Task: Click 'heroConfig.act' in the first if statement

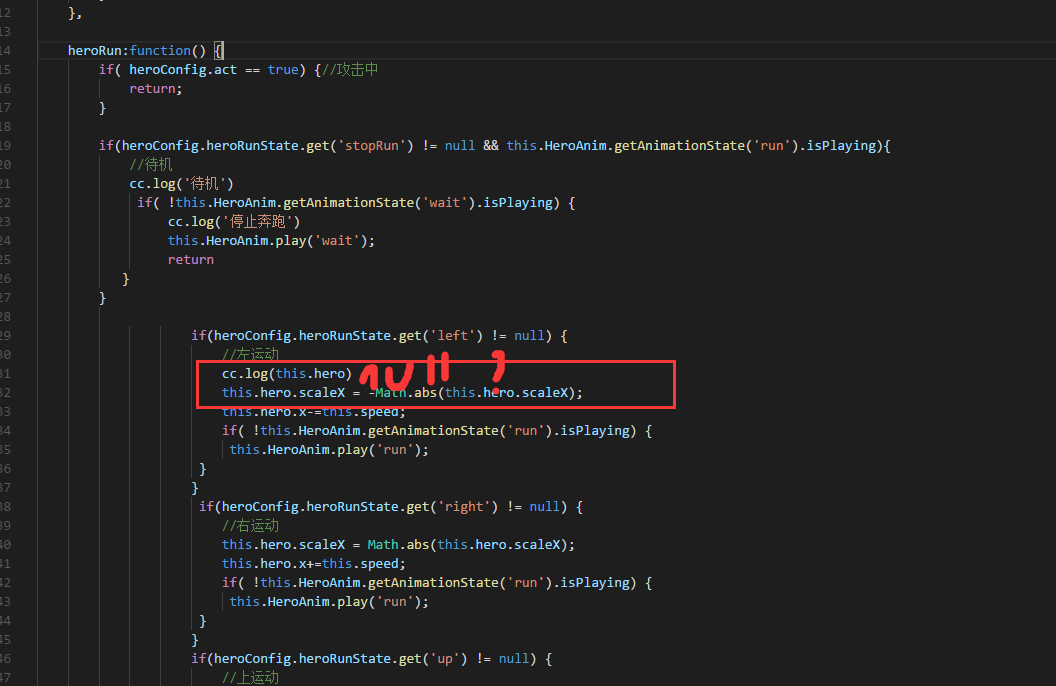Action: click(x=183, y=69)
